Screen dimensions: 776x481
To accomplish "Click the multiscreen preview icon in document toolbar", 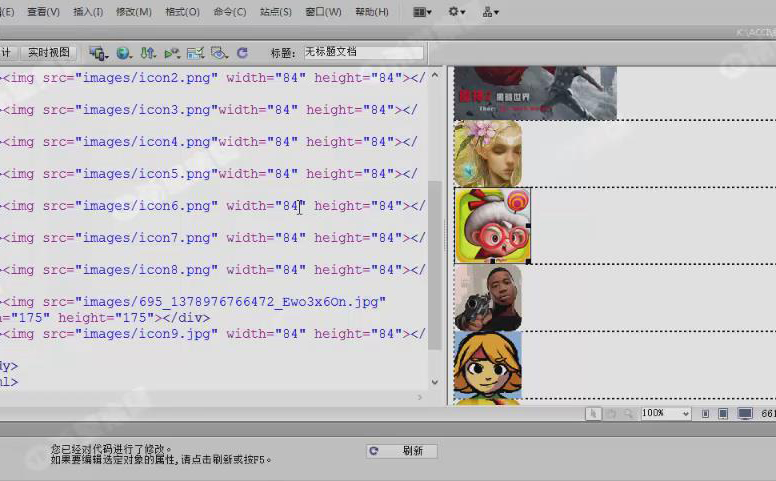I will 98,52.
